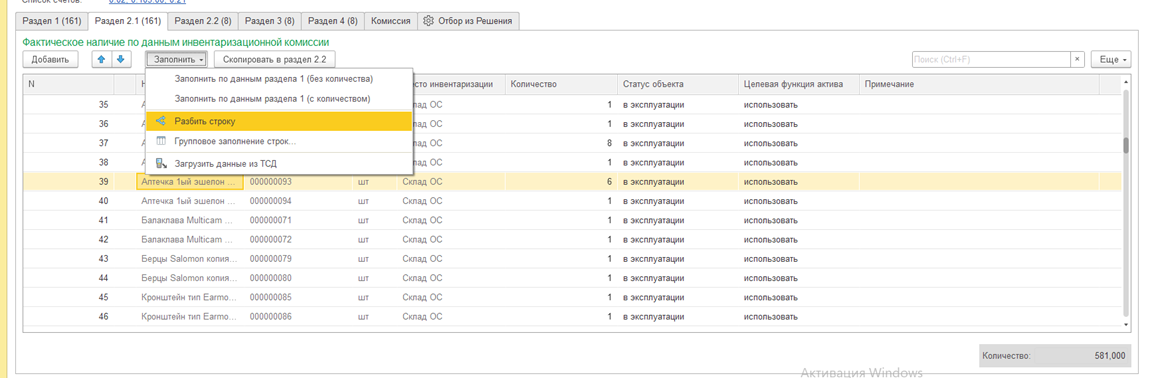The width and height of the screenshot is (1150, 378).
Task: Select the Кронштейн тип Earmo cell in row 46
Action: pyautogui.click(x=190, y=317)
